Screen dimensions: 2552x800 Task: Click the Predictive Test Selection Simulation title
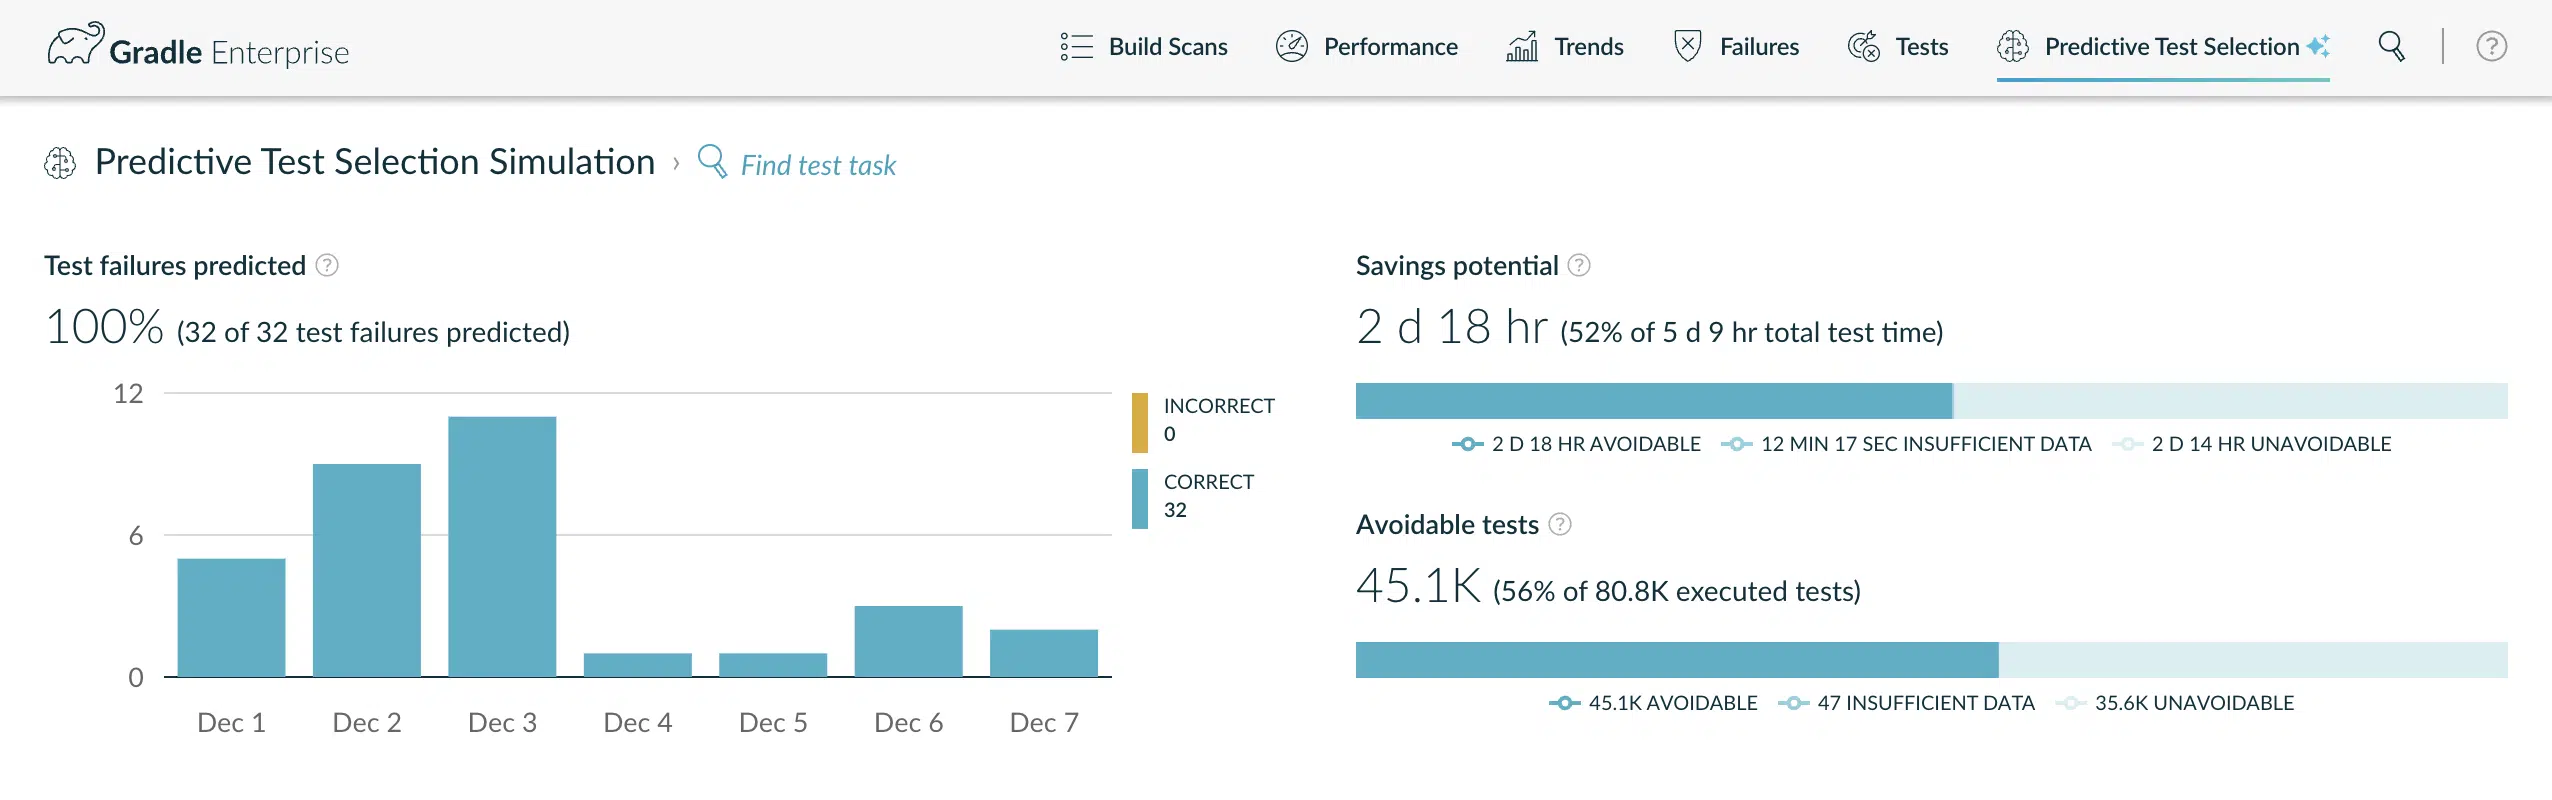(375, 162)
